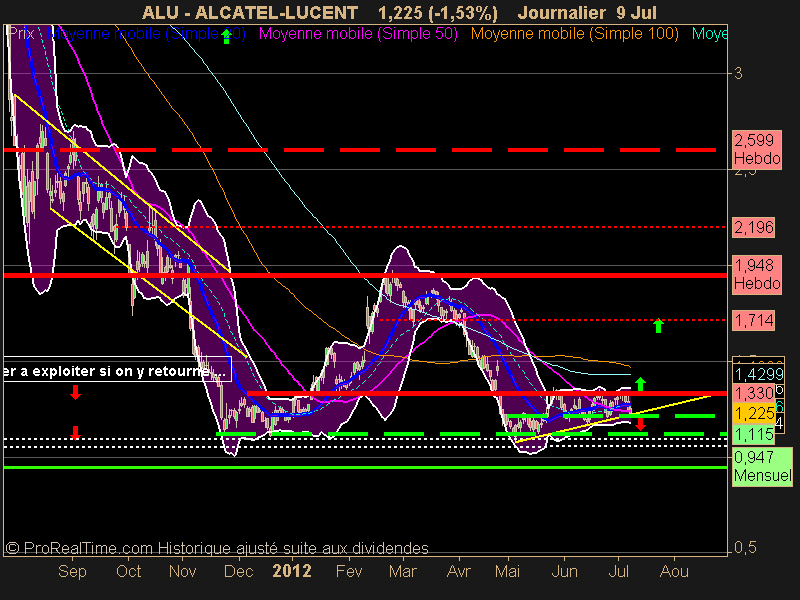
Task: Click the green up arrow beside the Simple 20 legend
Action: (x=226, y=36)
